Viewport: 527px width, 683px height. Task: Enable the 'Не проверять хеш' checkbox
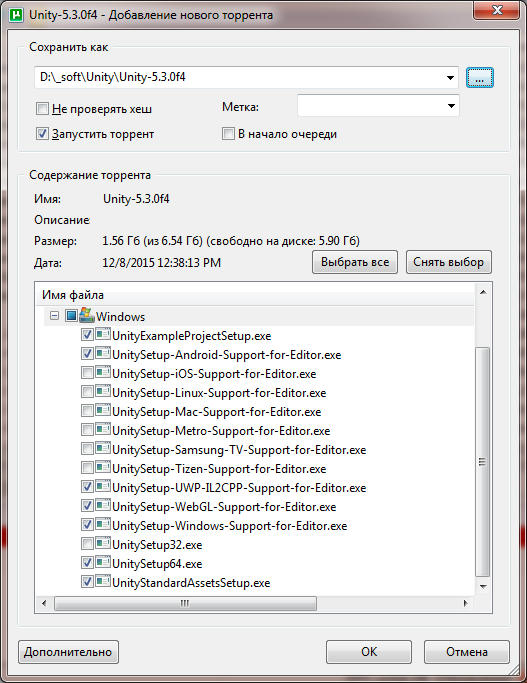[x=42, y=108]
